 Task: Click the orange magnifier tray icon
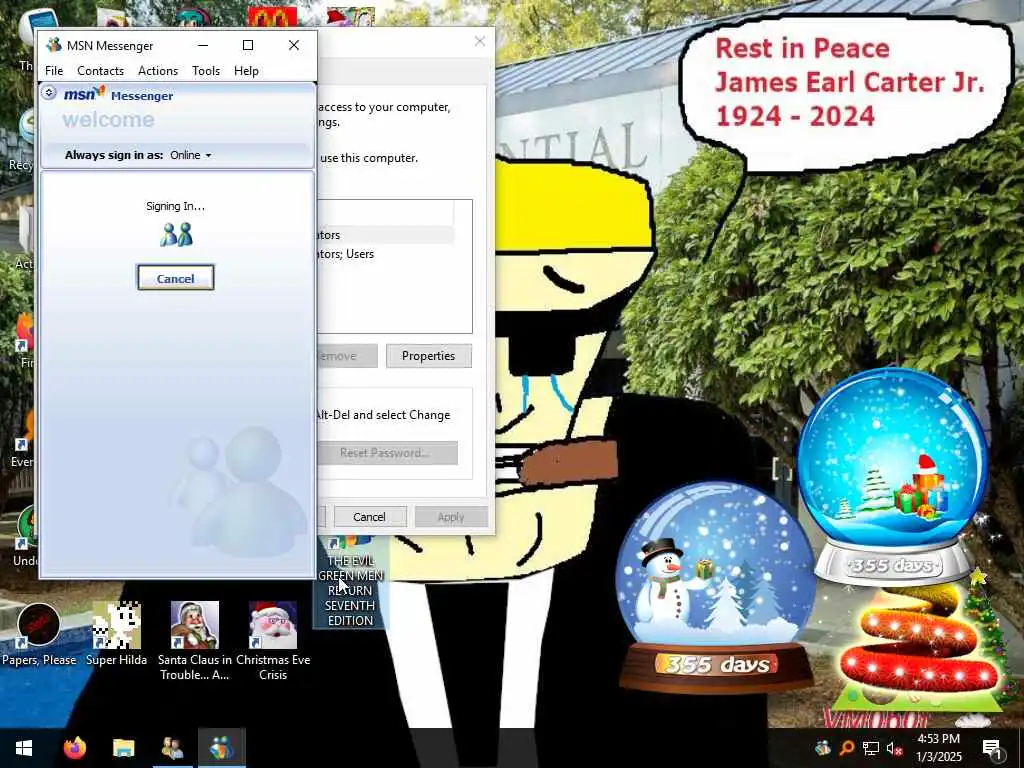[846, 748]
